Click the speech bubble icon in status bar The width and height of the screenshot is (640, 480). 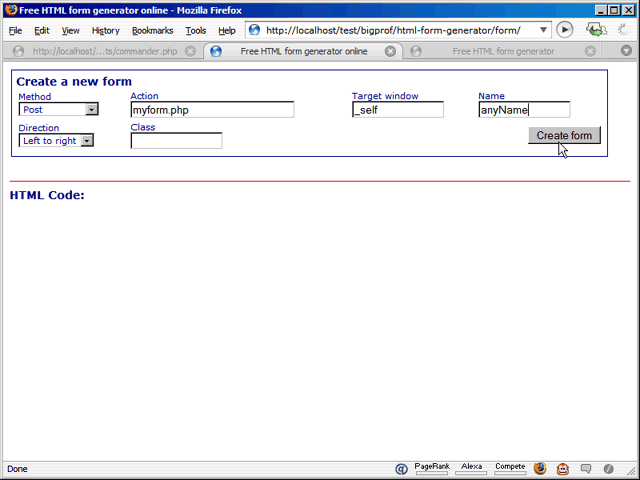click(586, 469)
